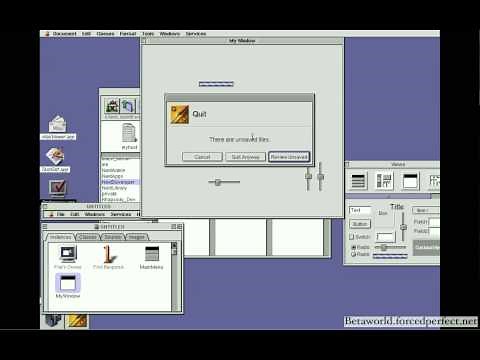Click the Interface Builder icon in Quit dialog
Image resolution: width=480 pixels, height=360 pixels.
[180, 114]
